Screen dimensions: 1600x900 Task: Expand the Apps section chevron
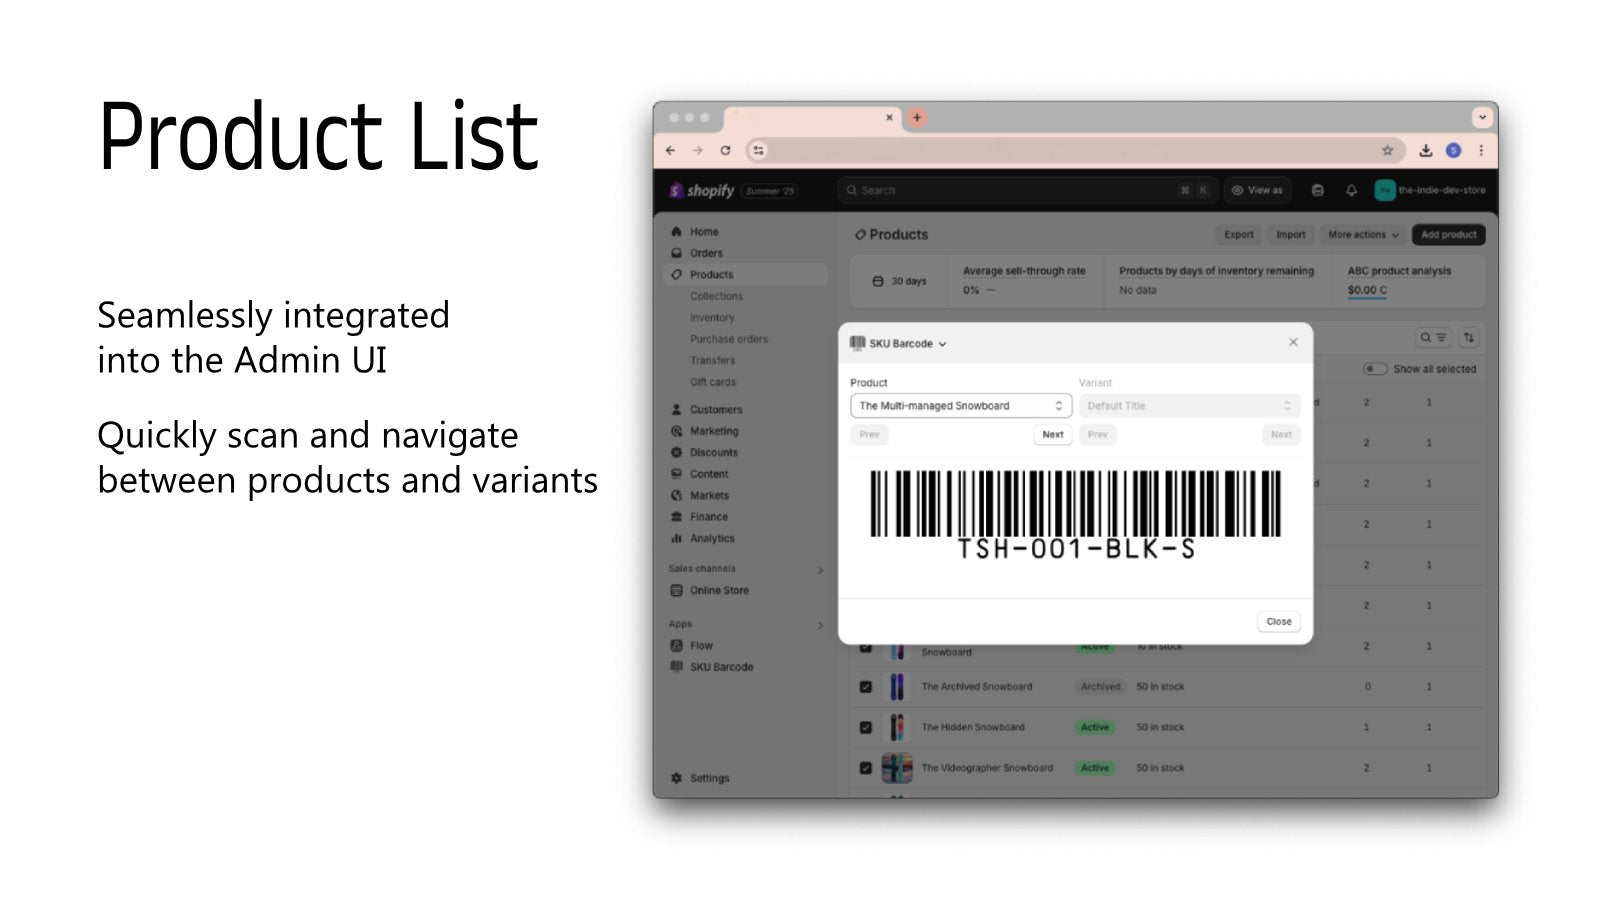(x=820, y=625)
